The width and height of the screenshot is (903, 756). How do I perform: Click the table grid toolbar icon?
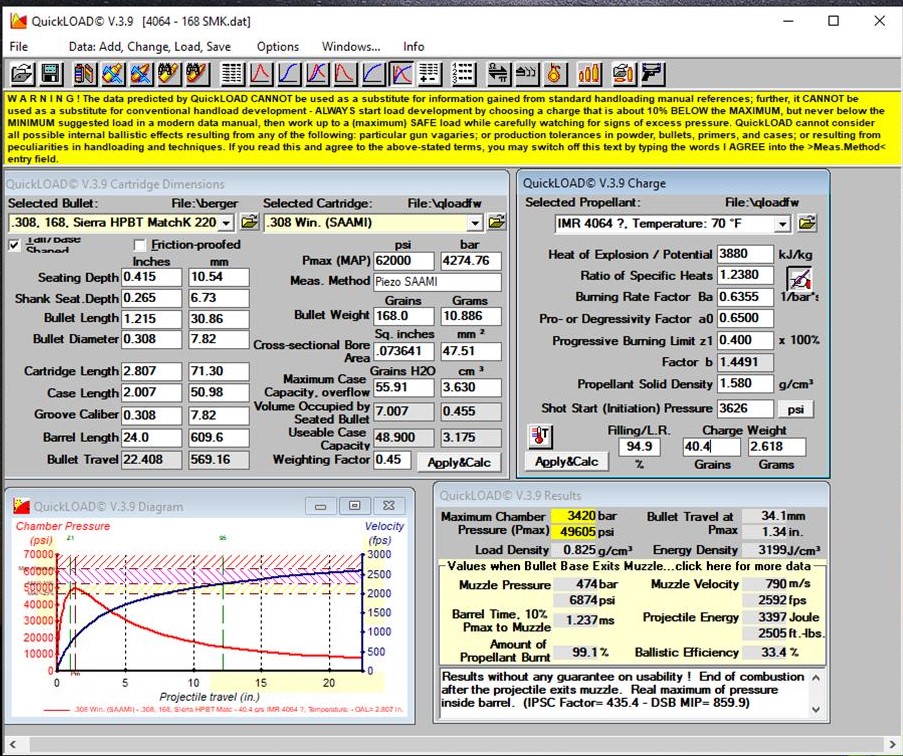(232, 74)
